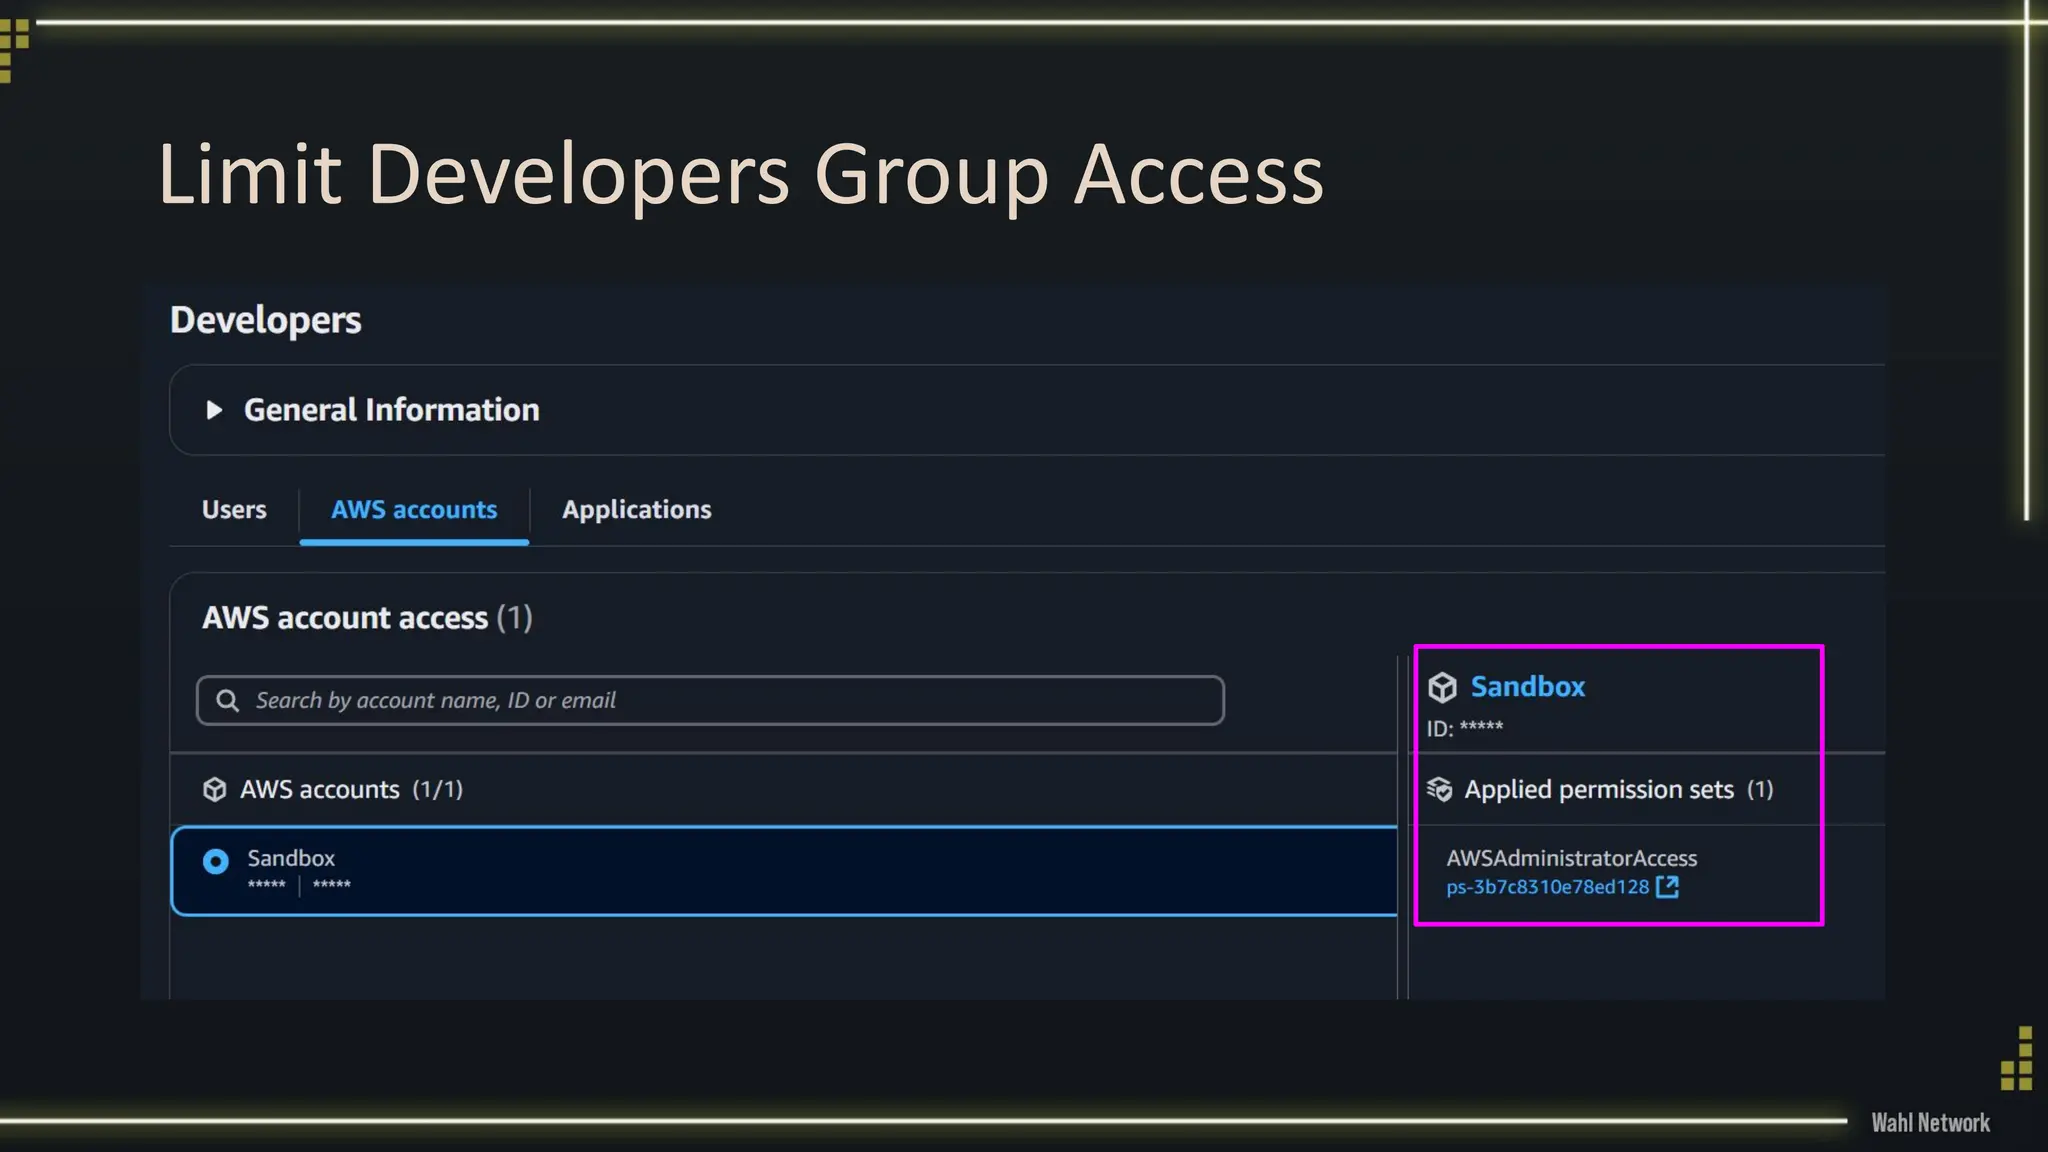Open the Sandbox account link

click(x=1527, y=687)
